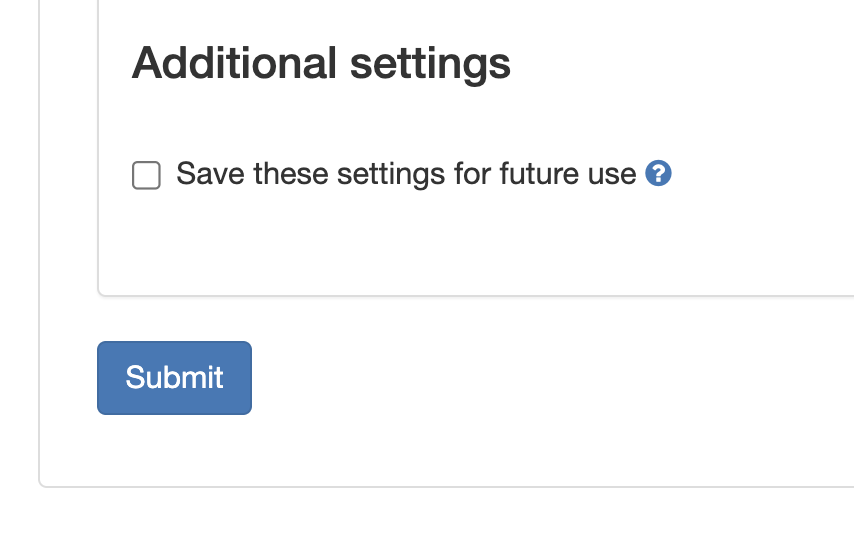
Task: Show the tooltip icon beside future use
Action: (x=658, y=174)
